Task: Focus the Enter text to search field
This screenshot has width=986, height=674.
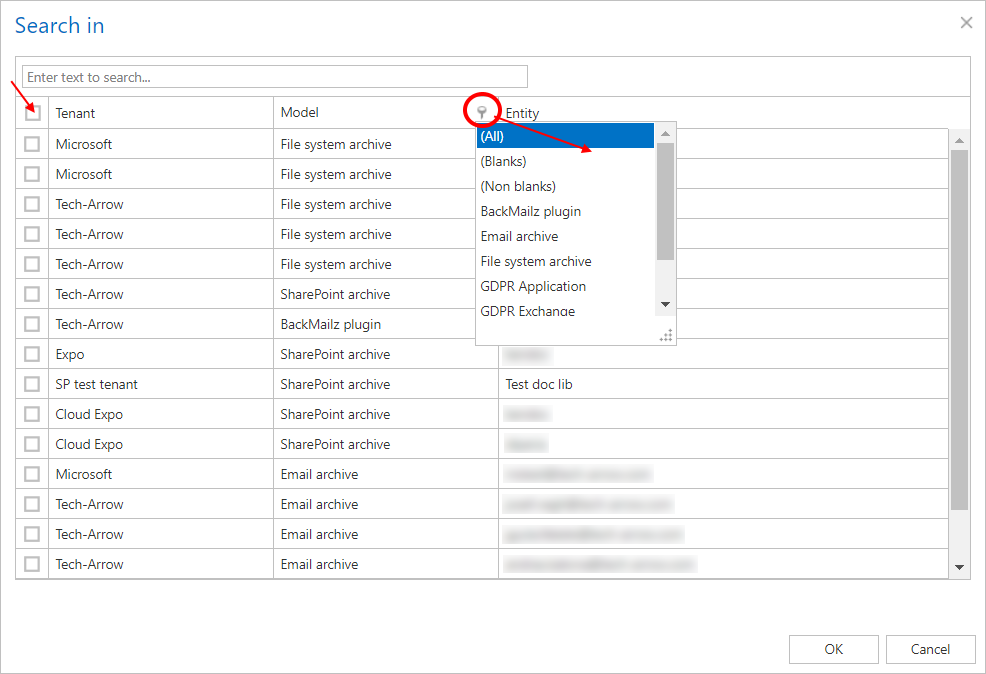Action: [275, 77]
